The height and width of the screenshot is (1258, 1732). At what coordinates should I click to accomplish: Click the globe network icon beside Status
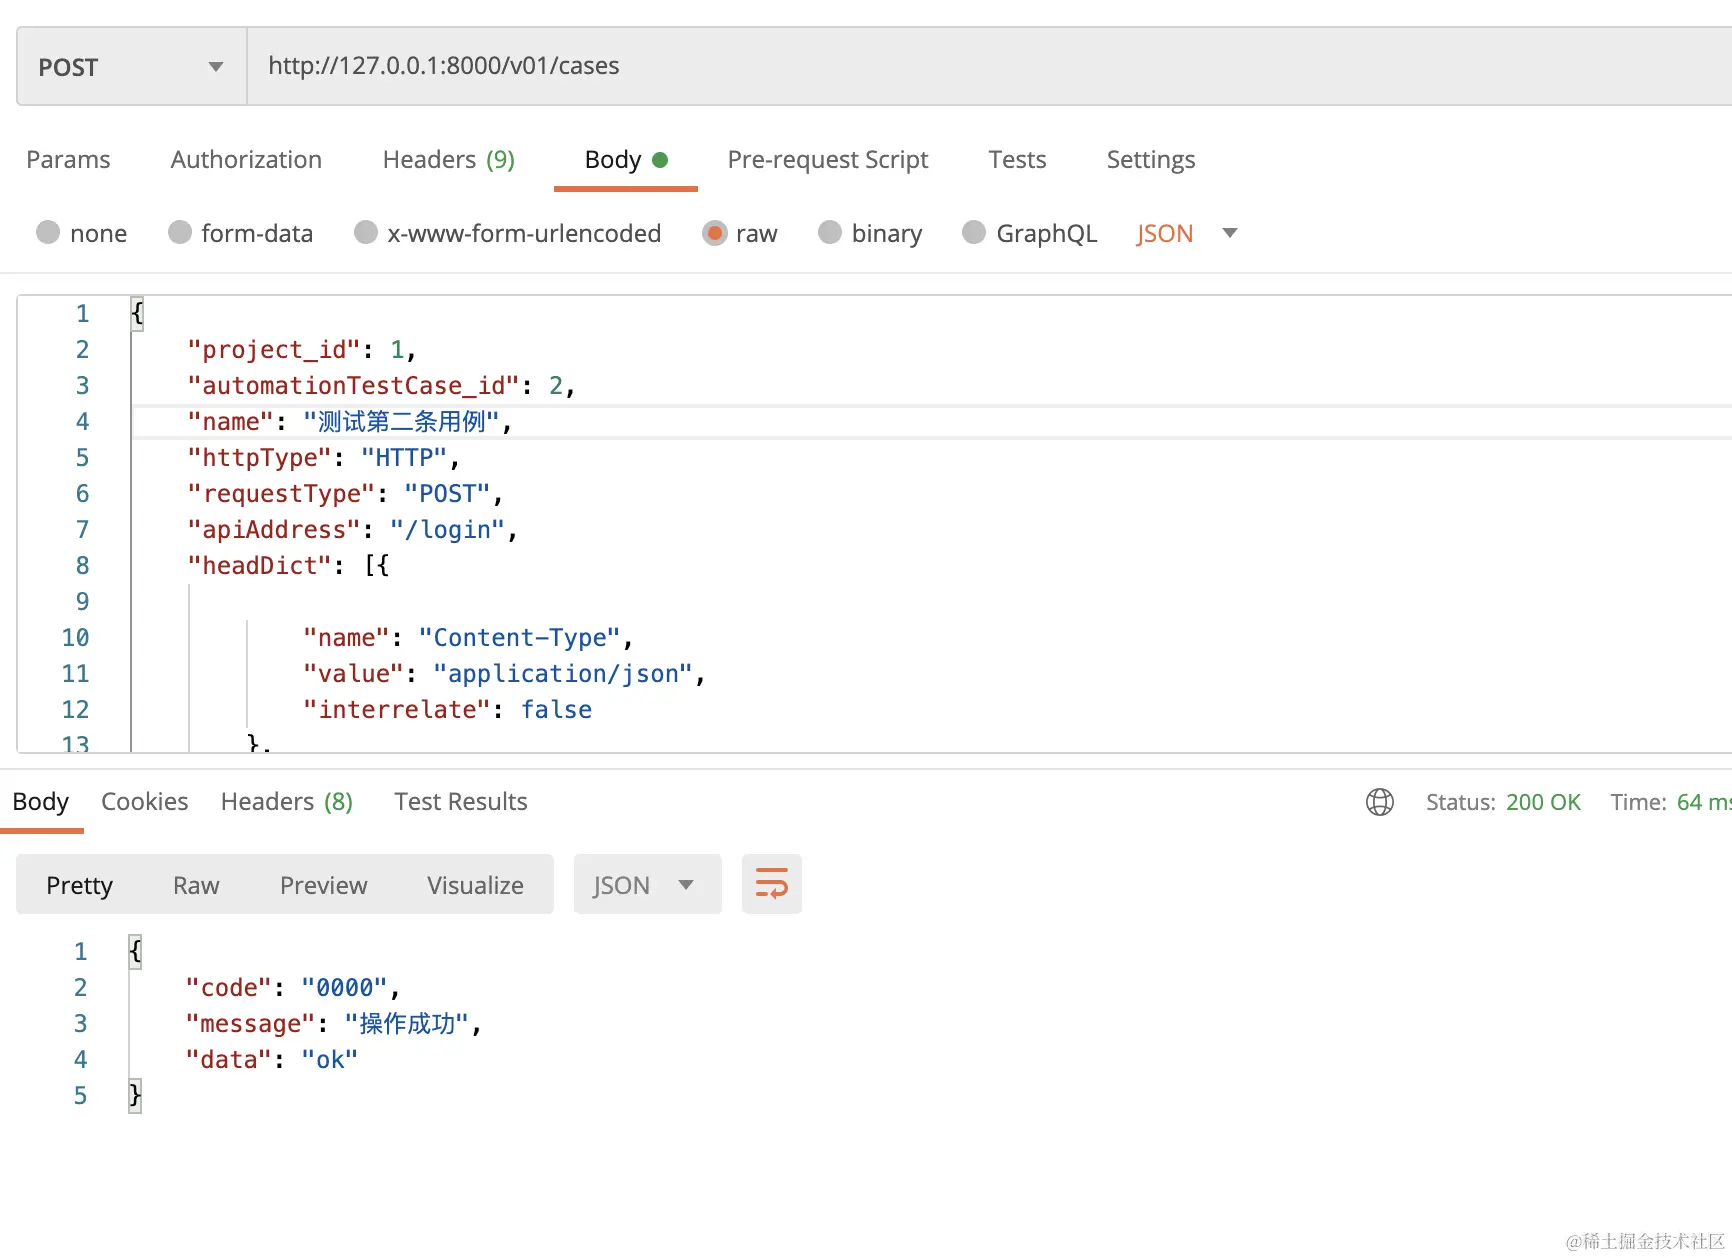pos(1379,802)
